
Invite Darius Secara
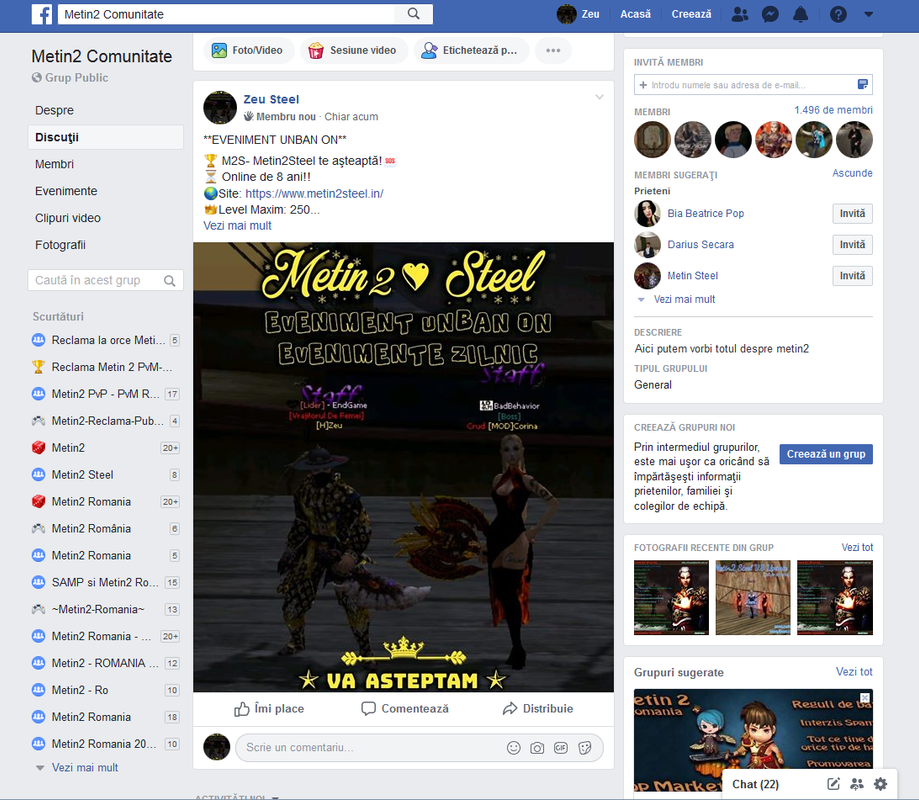[852, 244]
